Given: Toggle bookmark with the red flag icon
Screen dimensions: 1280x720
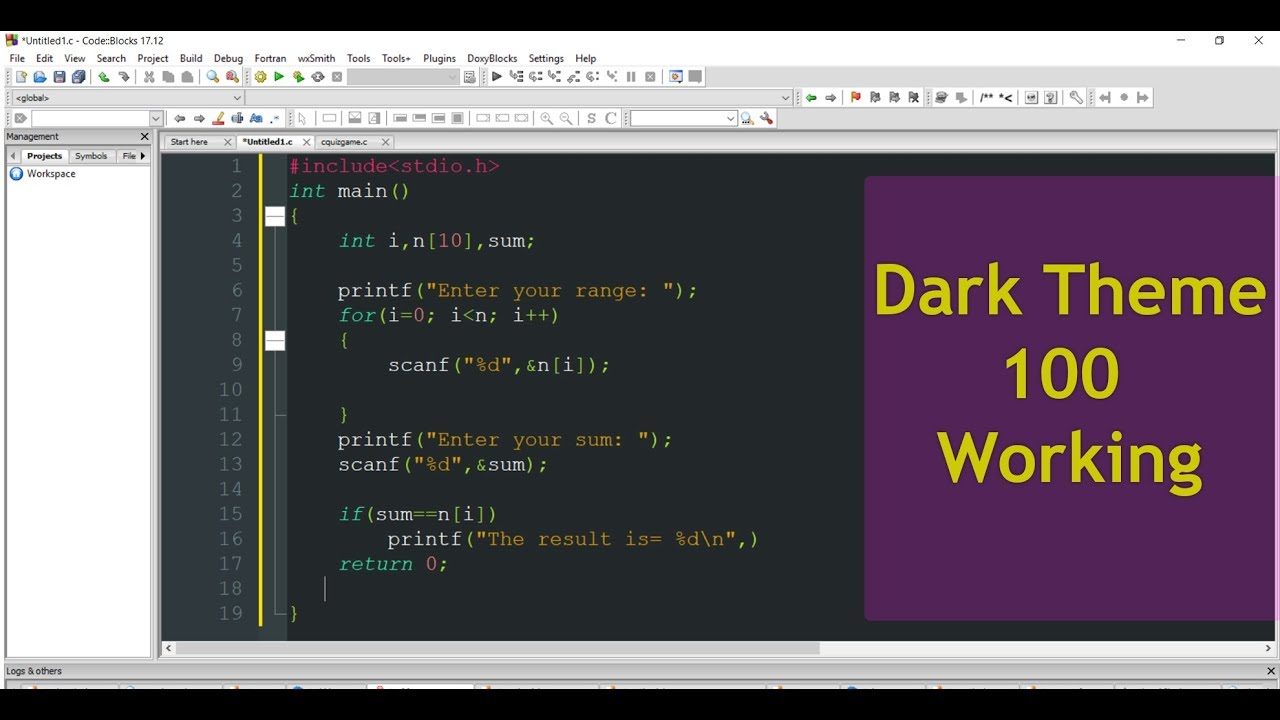Looking at the screenshot, I should pyautogui.click(x=855, y=98).
